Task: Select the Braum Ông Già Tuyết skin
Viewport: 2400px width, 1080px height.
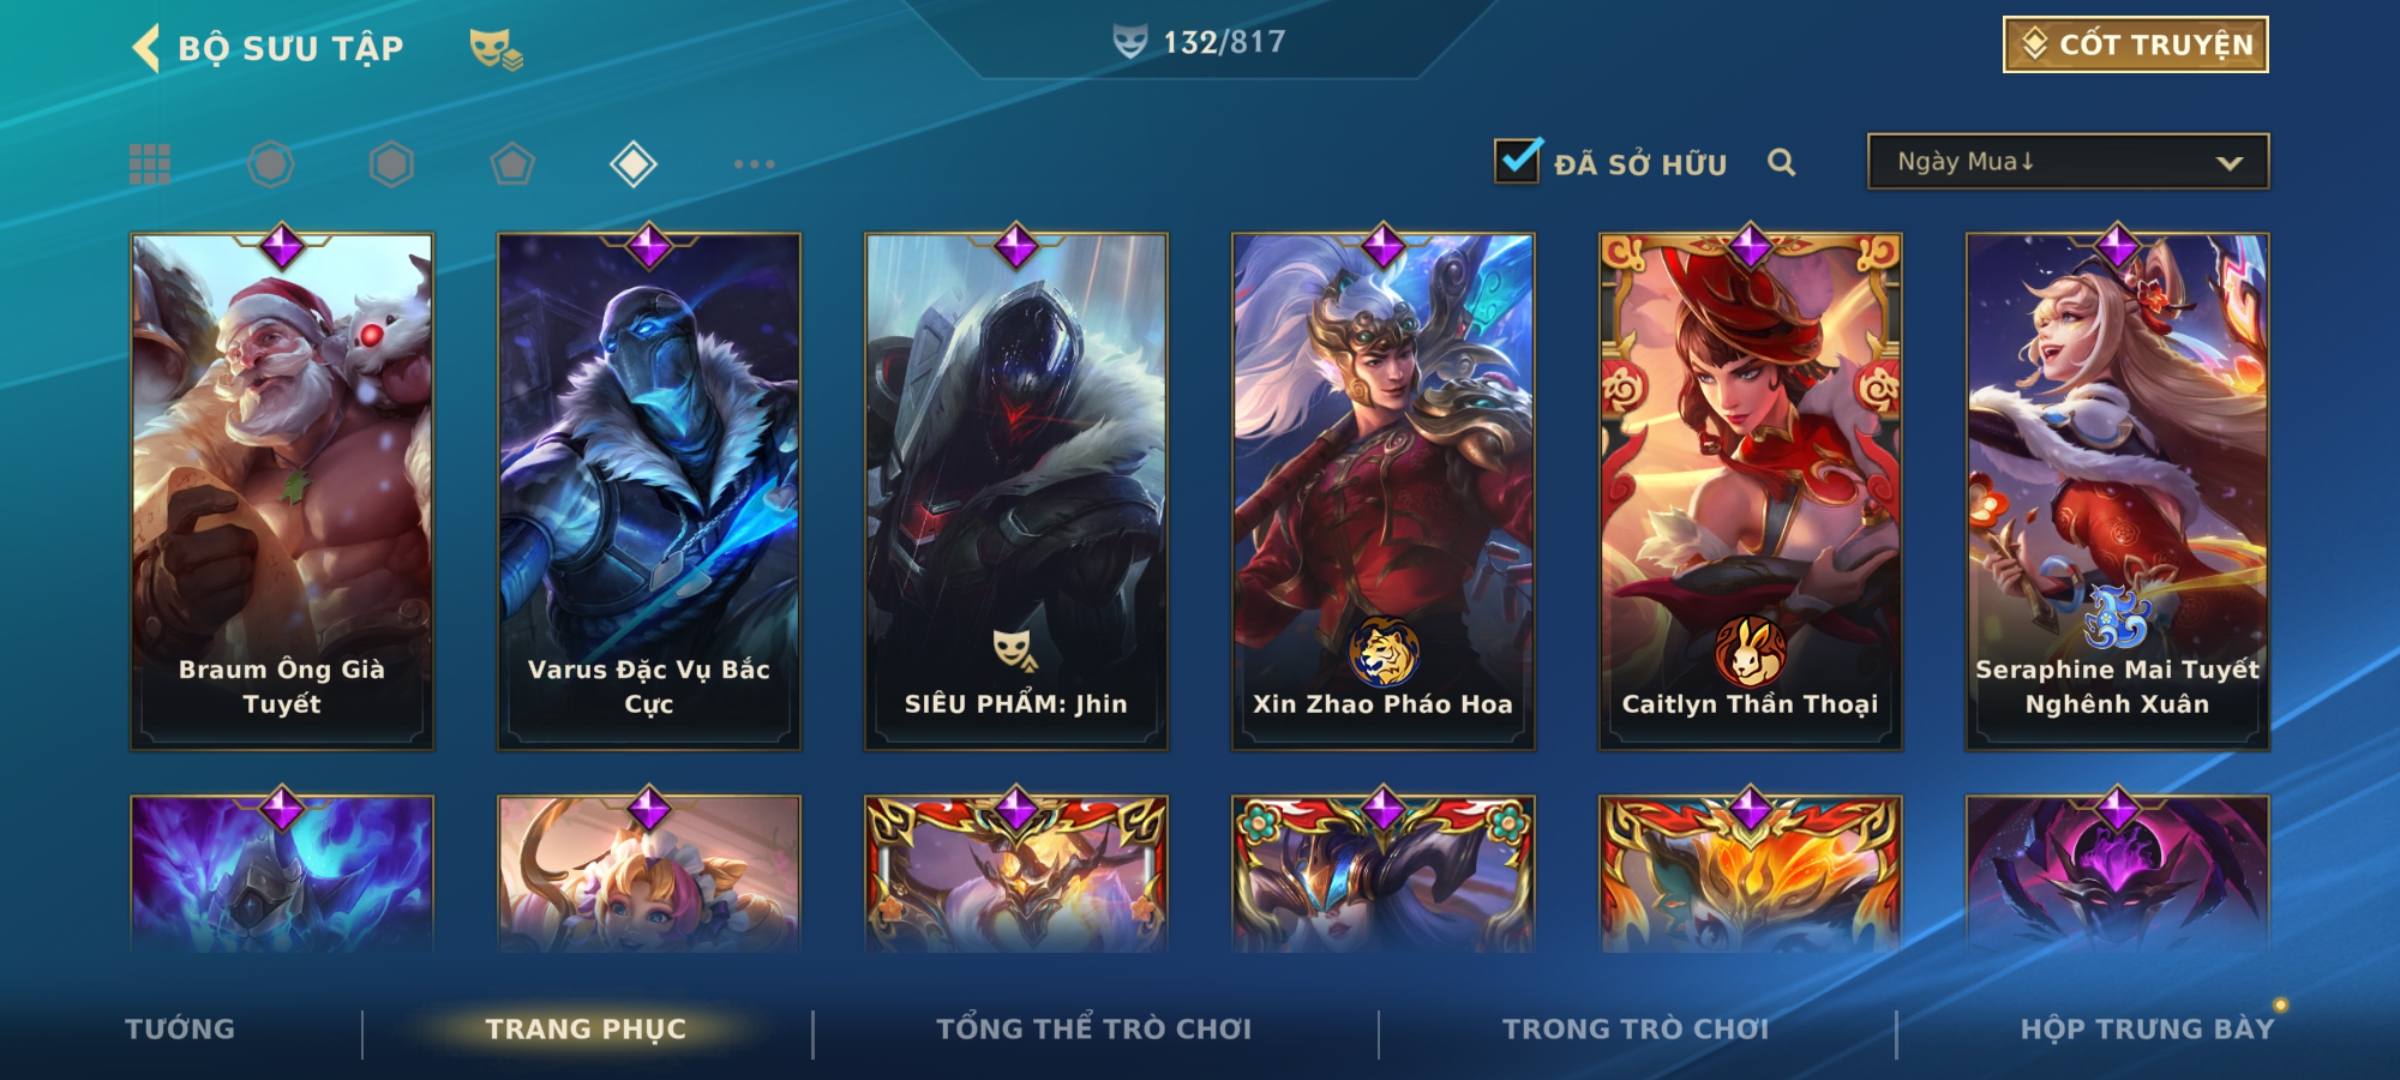Action: click(x=282, y=491)
